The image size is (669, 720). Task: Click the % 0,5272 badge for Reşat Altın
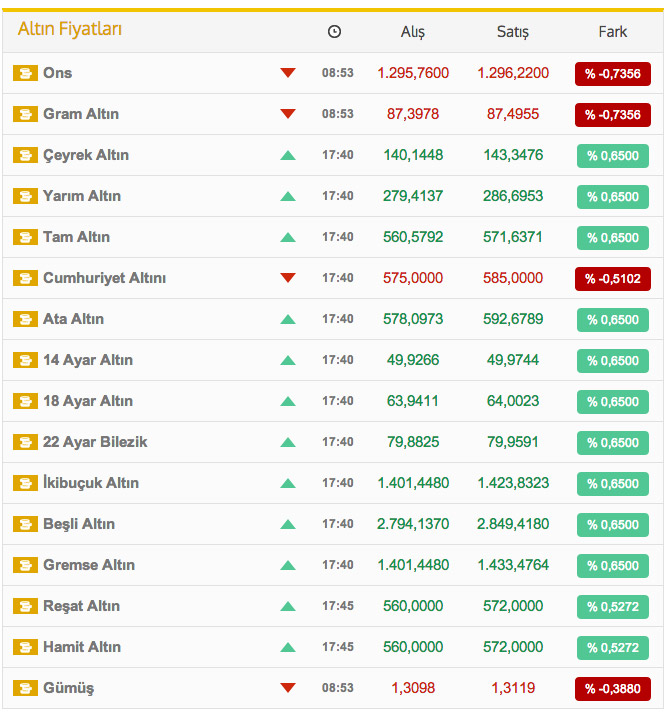coord(613,607)
